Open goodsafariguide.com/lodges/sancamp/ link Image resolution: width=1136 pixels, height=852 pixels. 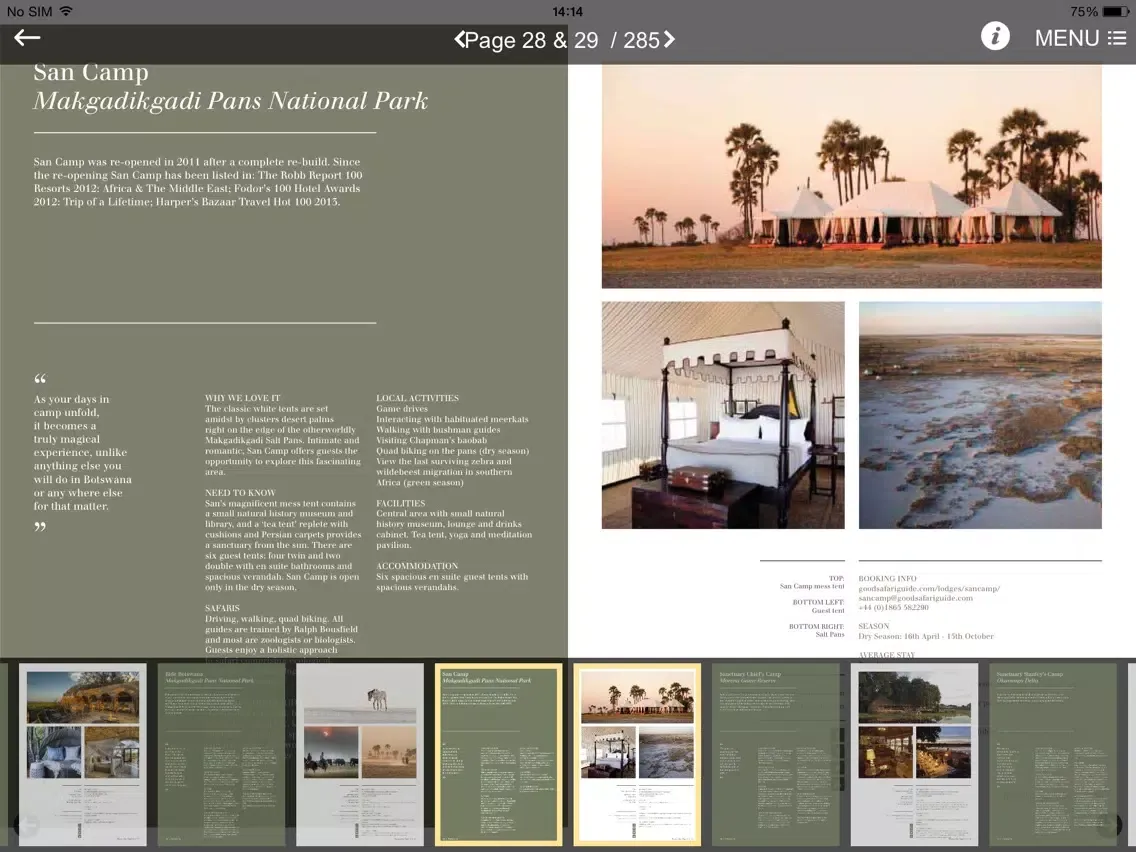click(x=929, y=588)
